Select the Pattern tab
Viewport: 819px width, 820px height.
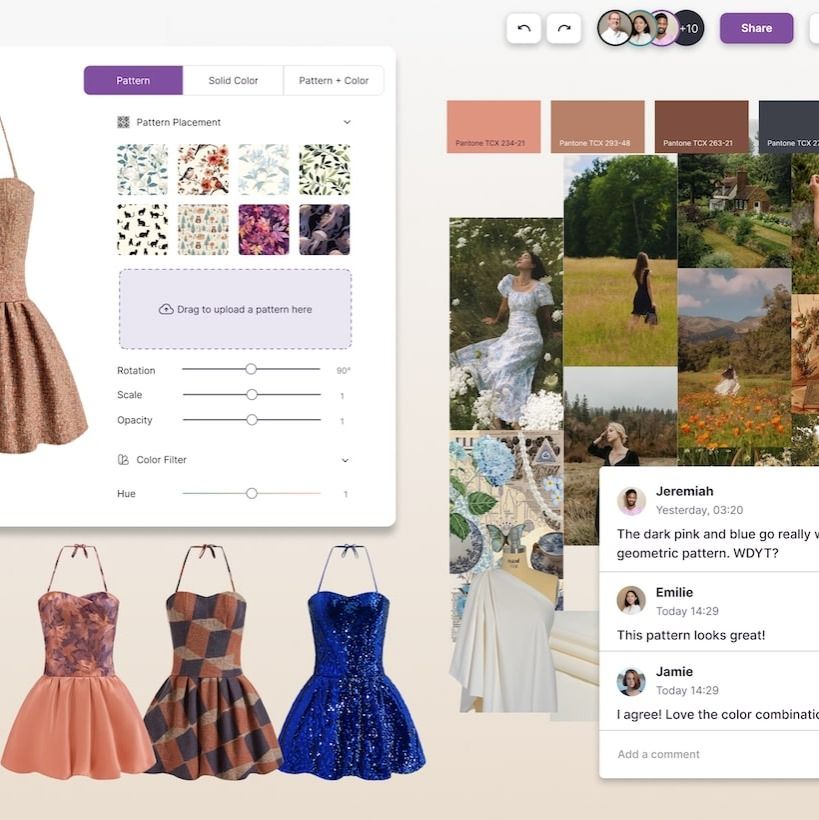point(133,81)
